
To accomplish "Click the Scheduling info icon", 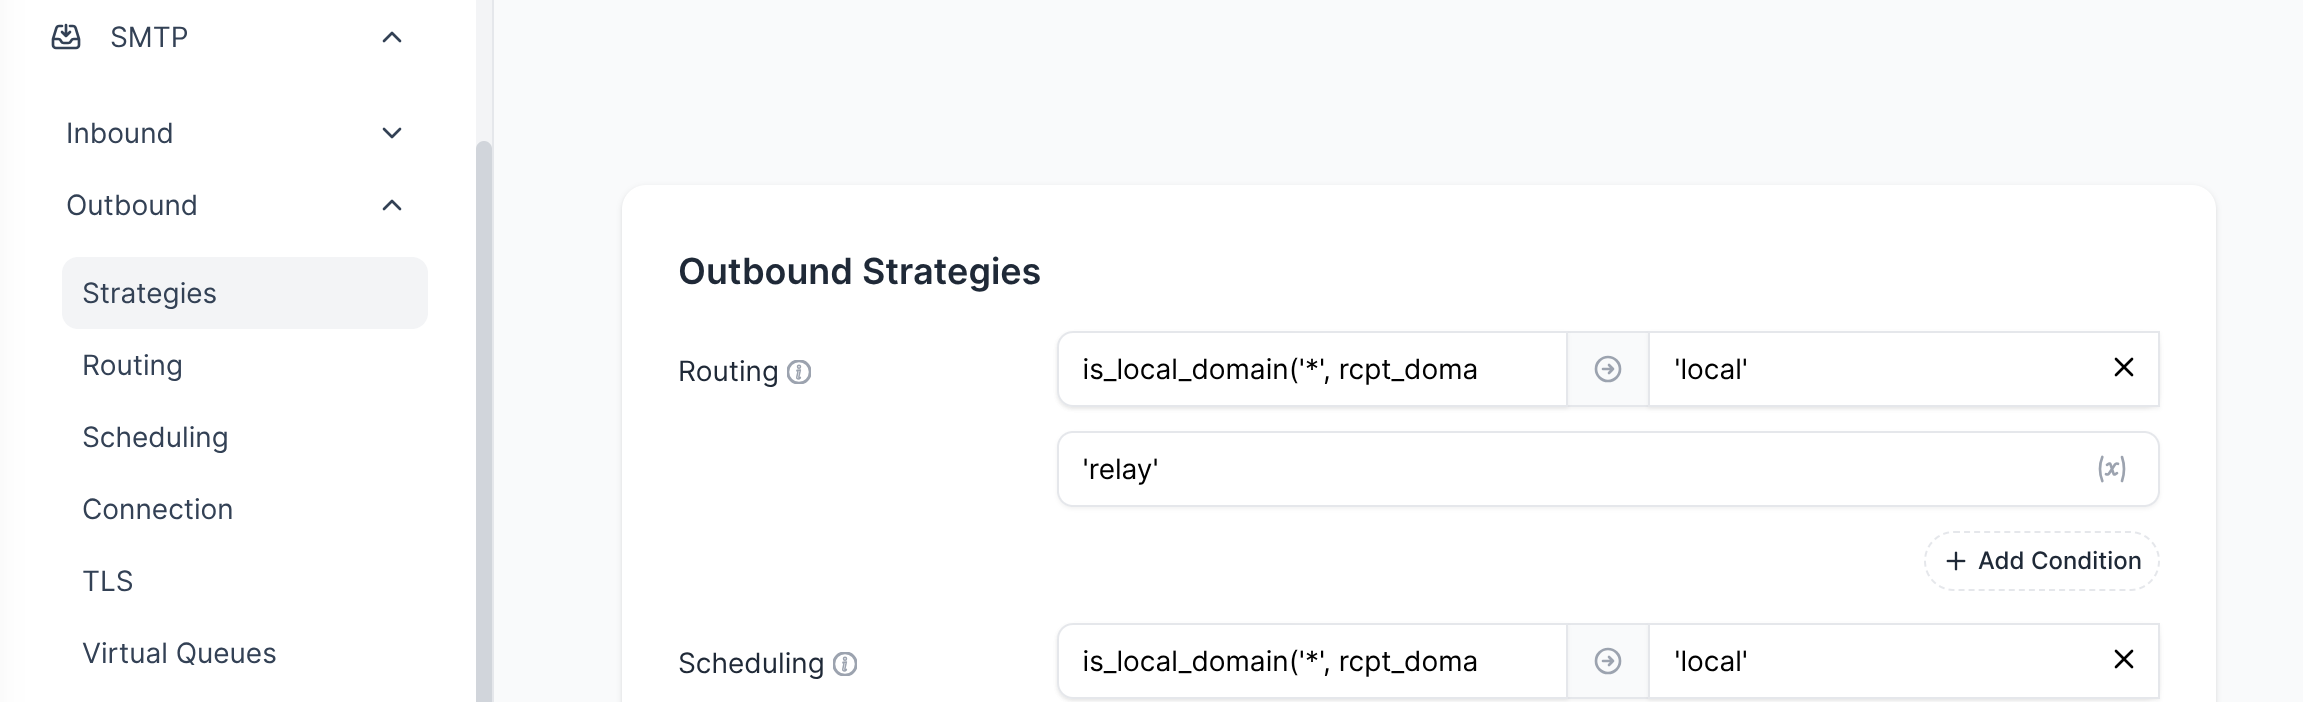I will [x=845, y=664].
